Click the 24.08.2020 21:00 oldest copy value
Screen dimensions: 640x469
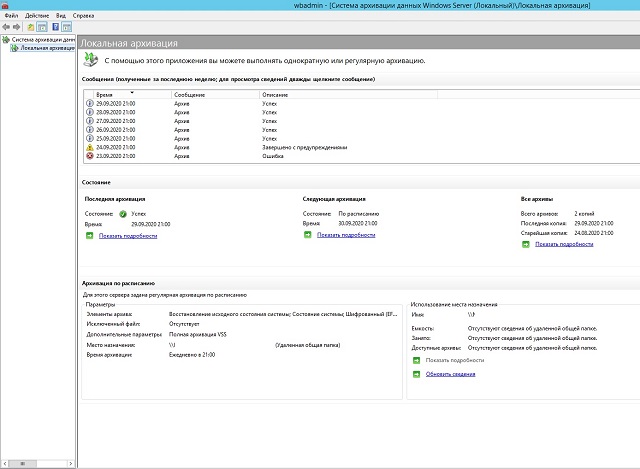coord(593,233)
